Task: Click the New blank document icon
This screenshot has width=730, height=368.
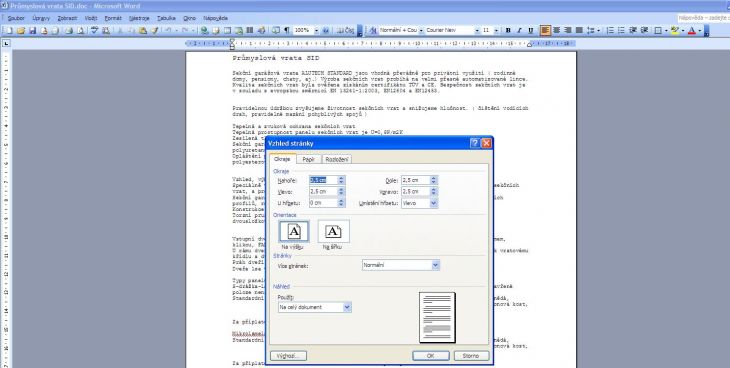Action: tap(8, 31)
